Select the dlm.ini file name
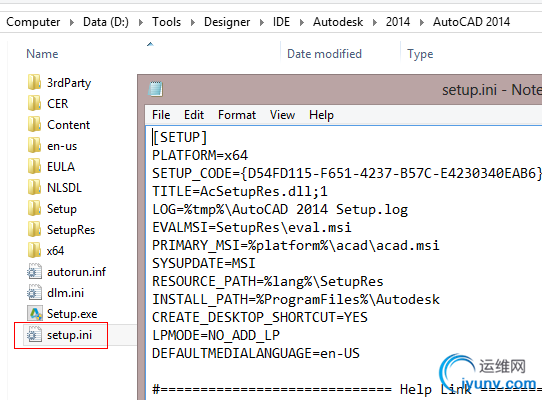The height and width of the screenshot is (400, 542). coord(66,293)
